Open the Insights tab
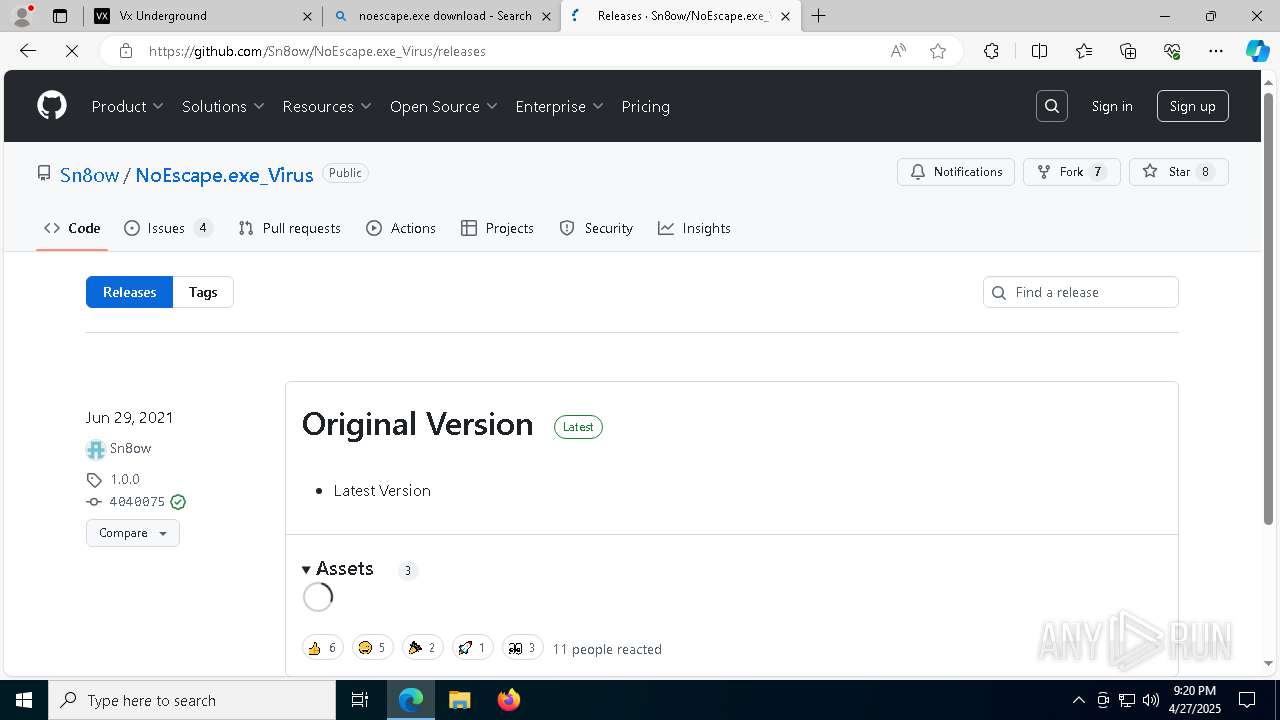This screenshot has height=720, width=1280. point(694,228)
